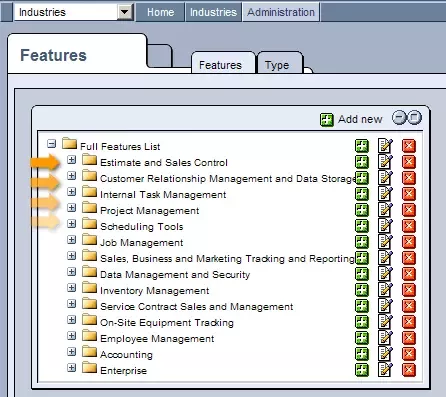Screen dimensions: 446x397
Task: Edit Estimate and Sales Control
Action: point(385,162)
